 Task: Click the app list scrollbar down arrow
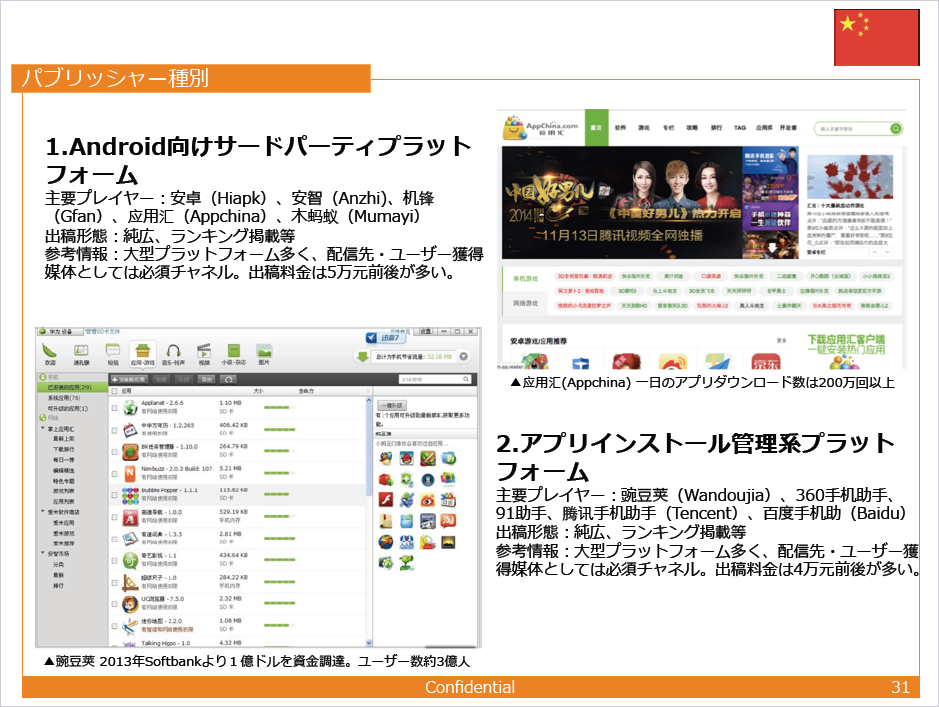(369, 642)
